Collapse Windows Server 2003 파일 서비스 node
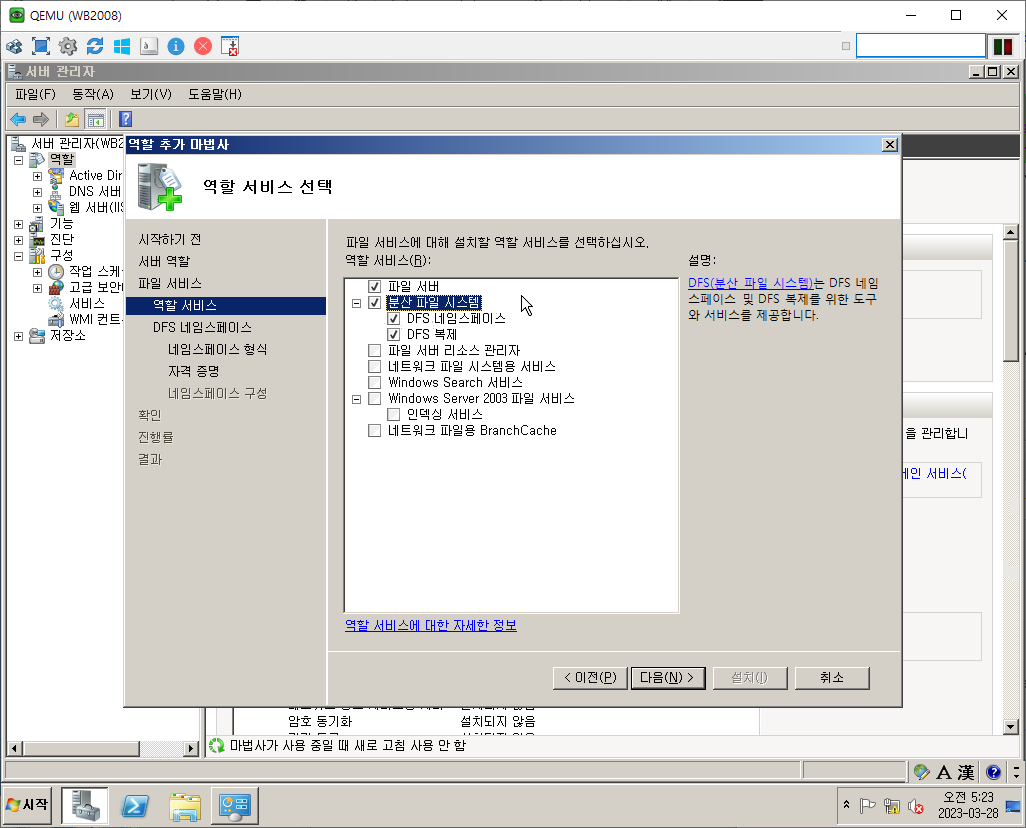Image resolution: width=1026 pixels, height=828 pixels. pyautogui.click(x=357, y=399)
